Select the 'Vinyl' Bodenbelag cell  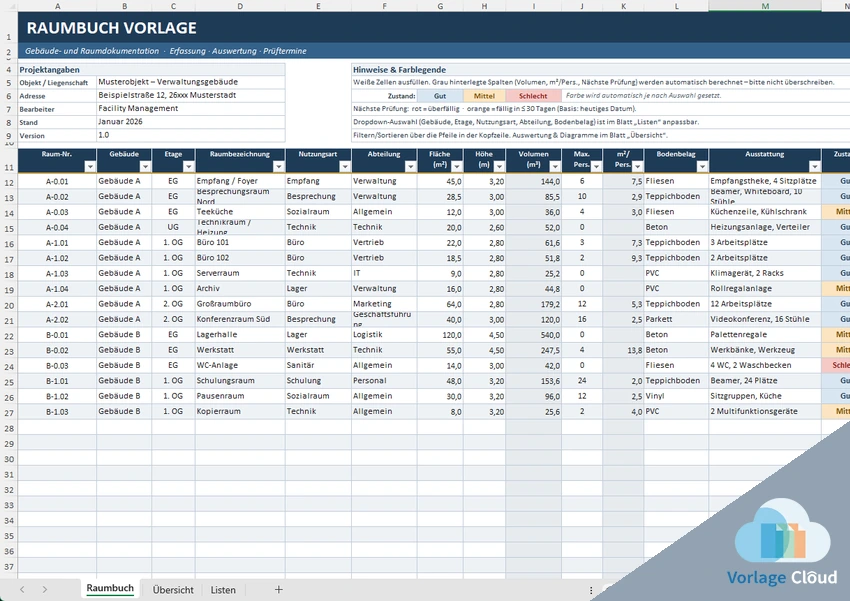(x=676, y=396)
